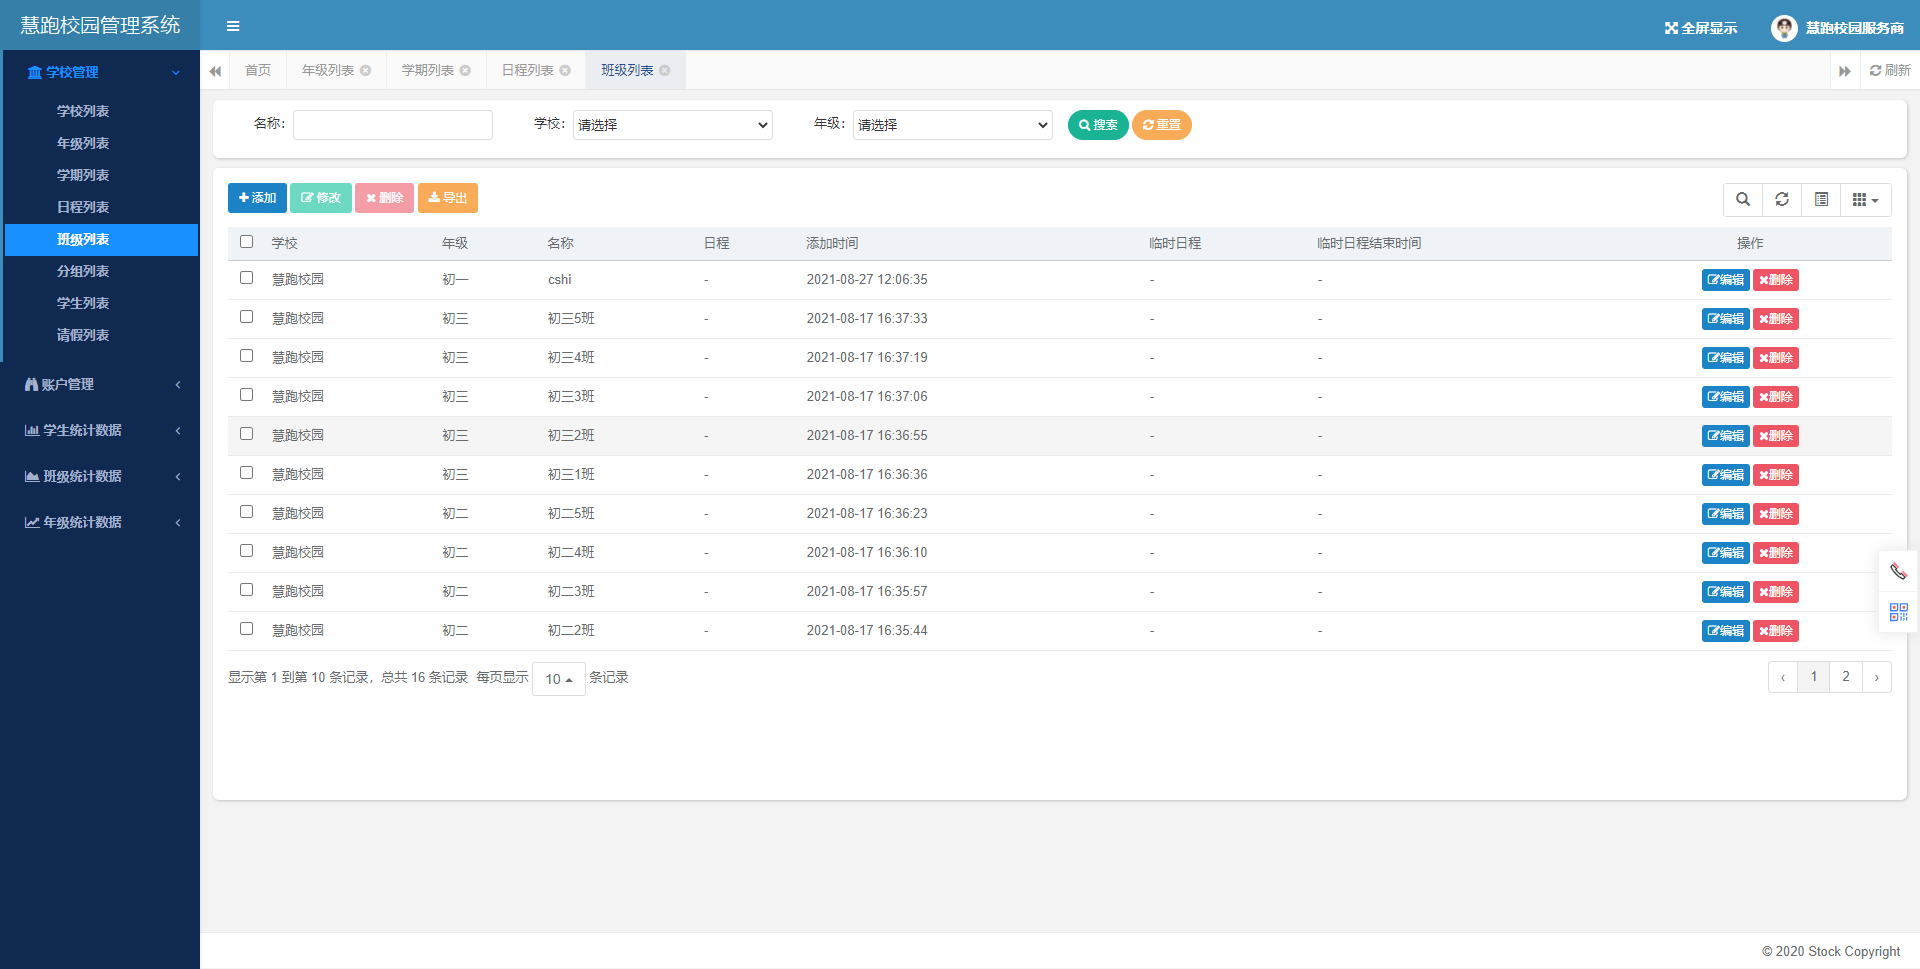
Task: Close the 学期列表 tab
Action: [x=465, y=70]
